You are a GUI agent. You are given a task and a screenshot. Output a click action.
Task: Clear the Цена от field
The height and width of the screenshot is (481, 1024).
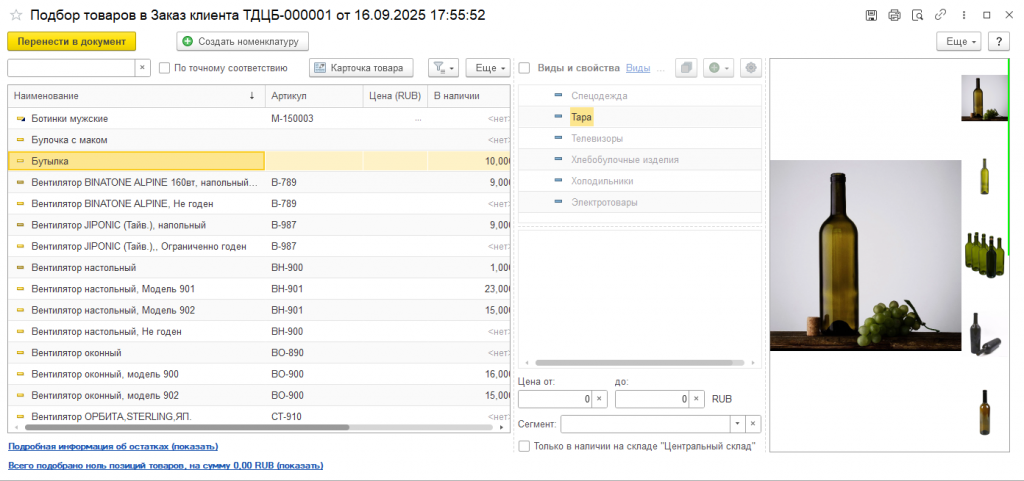pos(600,399)
